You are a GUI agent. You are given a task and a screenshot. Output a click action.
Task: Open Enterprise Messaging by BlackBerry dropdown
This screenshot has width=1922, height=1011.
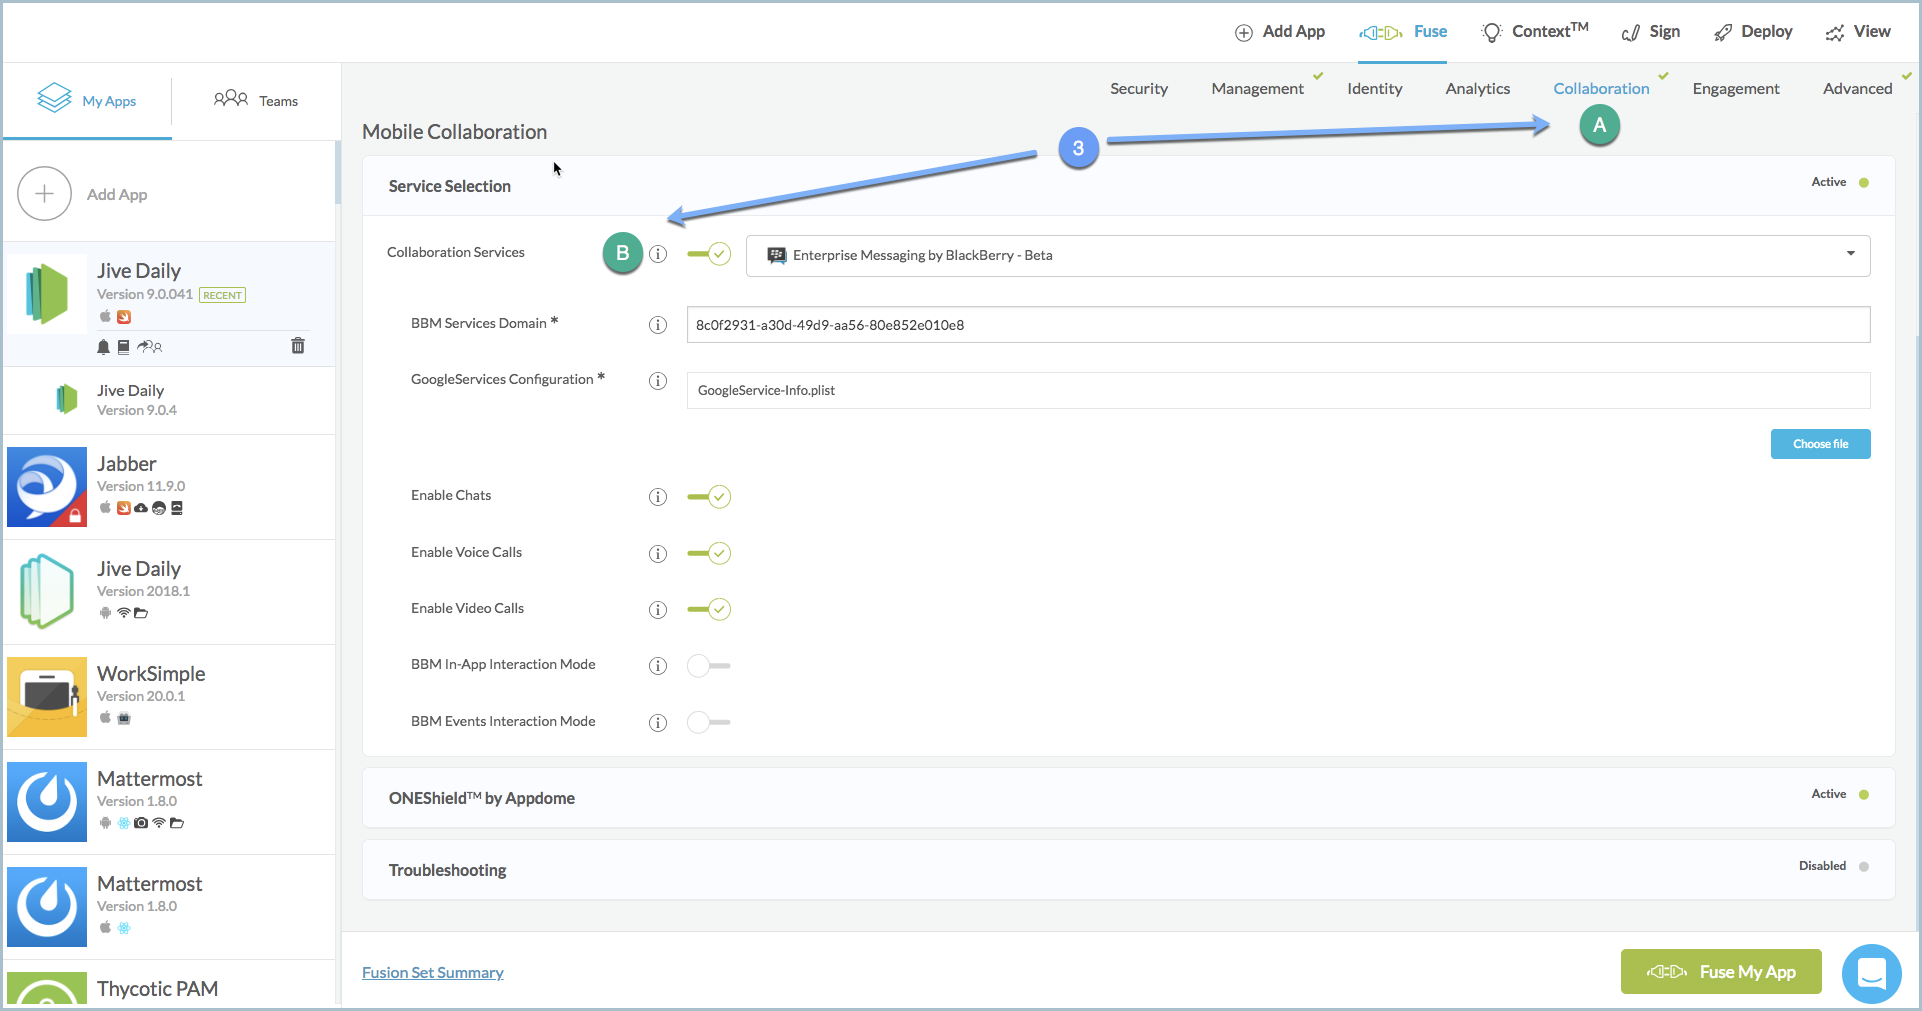point(1308,256)
